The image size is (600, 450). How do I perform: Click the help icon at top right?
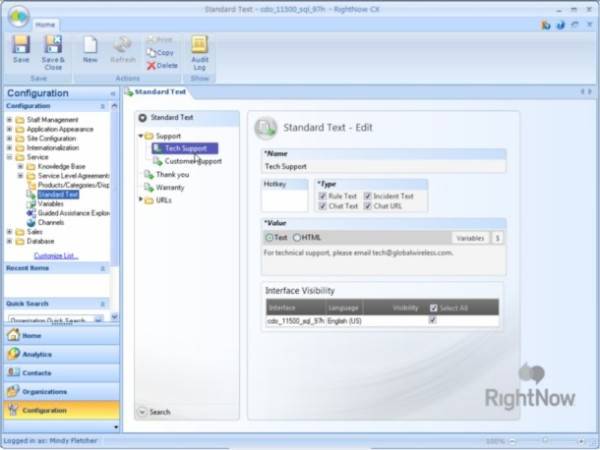[561, 25]
